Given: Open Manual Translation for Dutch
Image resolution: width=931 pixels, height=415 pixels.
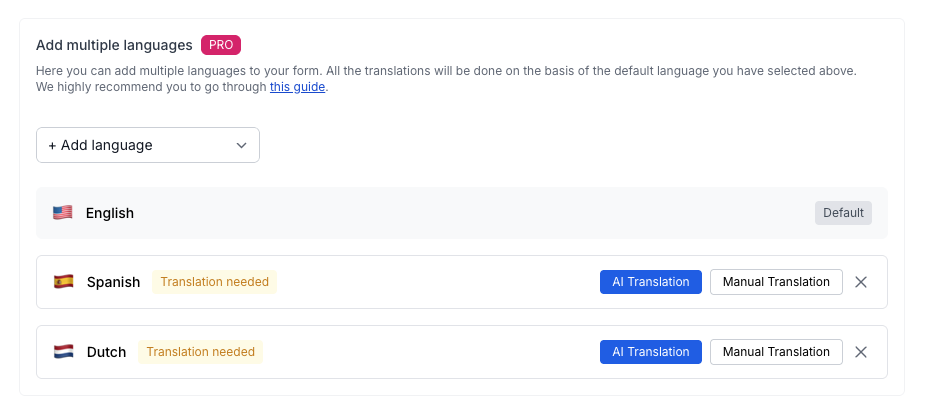Looking at the screenshot, I should point(776,352).
